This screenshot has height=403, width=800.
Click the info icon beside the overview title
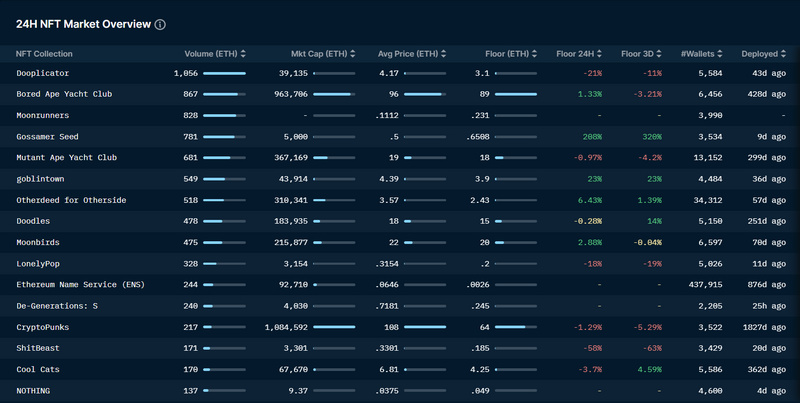(x=161, y=24)
